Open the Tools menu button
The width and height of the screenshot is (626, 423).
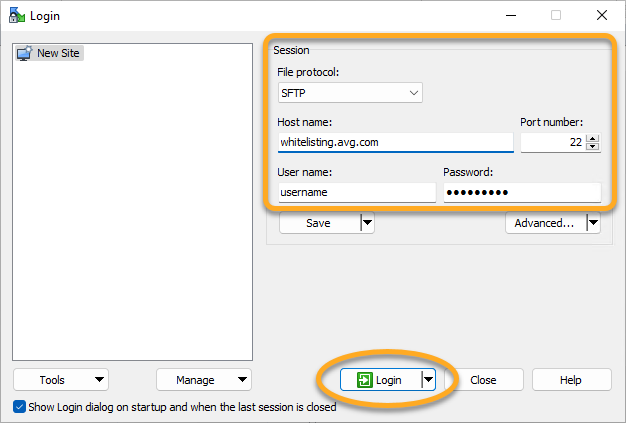coord(61,380)
